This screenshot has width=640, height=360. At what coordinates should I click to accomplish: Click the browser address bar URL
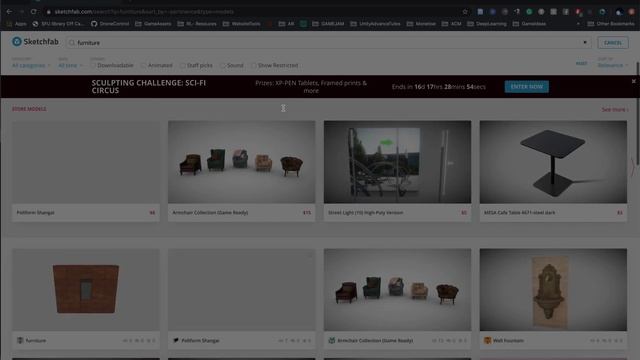[x=144, y=12]
